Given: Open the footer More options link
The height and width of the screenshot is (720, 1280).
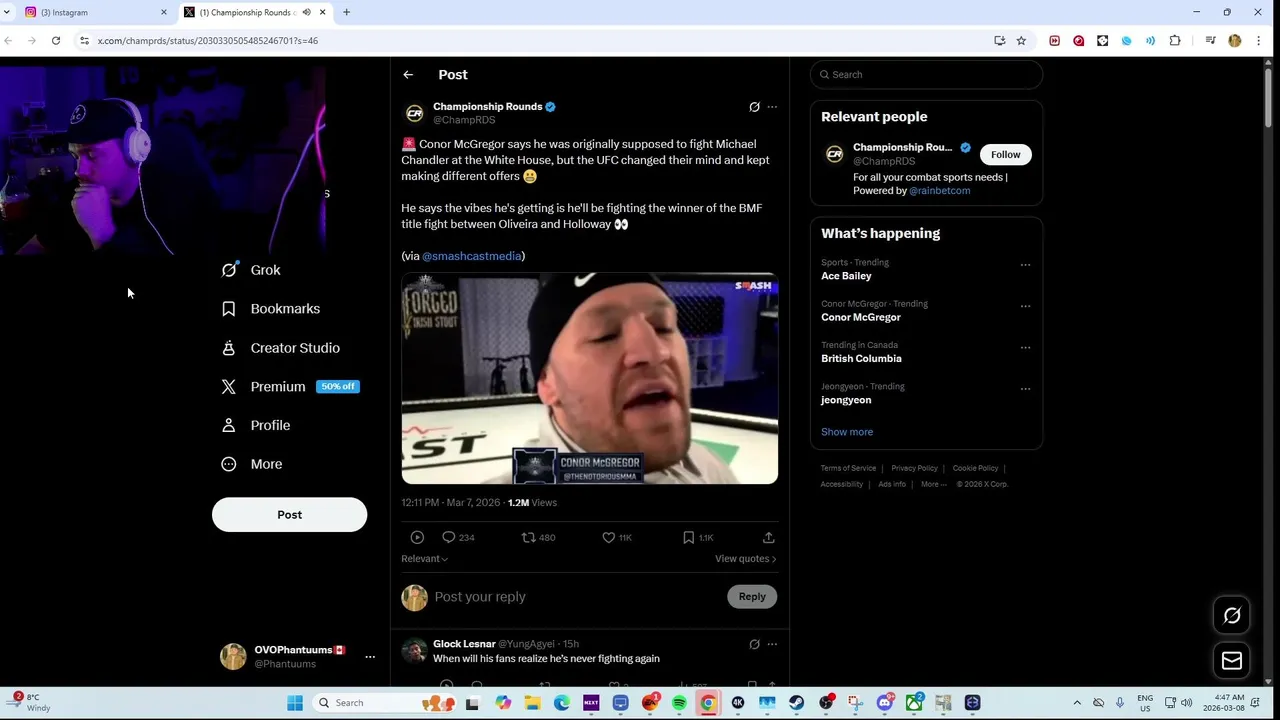Looking at the screenshot, I should tap(934, 484).
